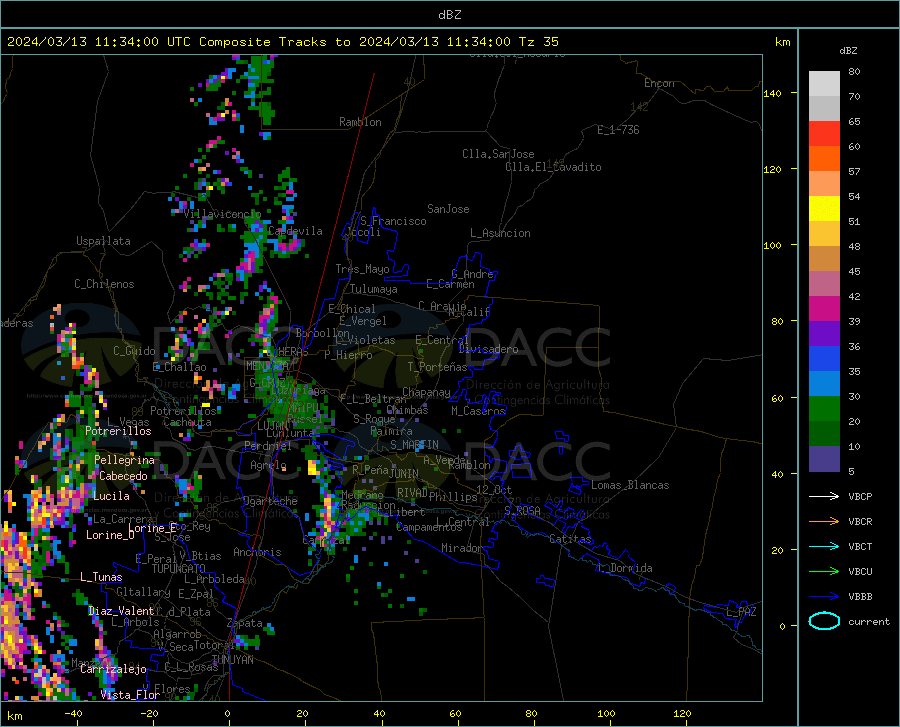
Task: Select the light grey 70-80 dBZ swatch
Action: click(824, 84)
